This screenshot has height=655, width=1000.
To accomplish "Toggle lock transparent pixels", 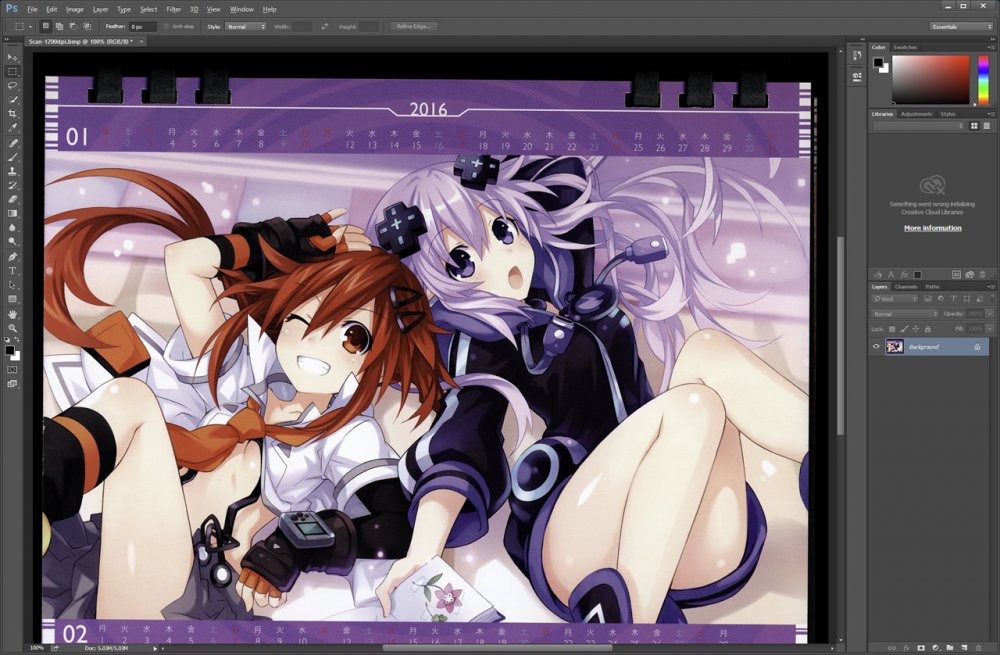I will [892, 329].
